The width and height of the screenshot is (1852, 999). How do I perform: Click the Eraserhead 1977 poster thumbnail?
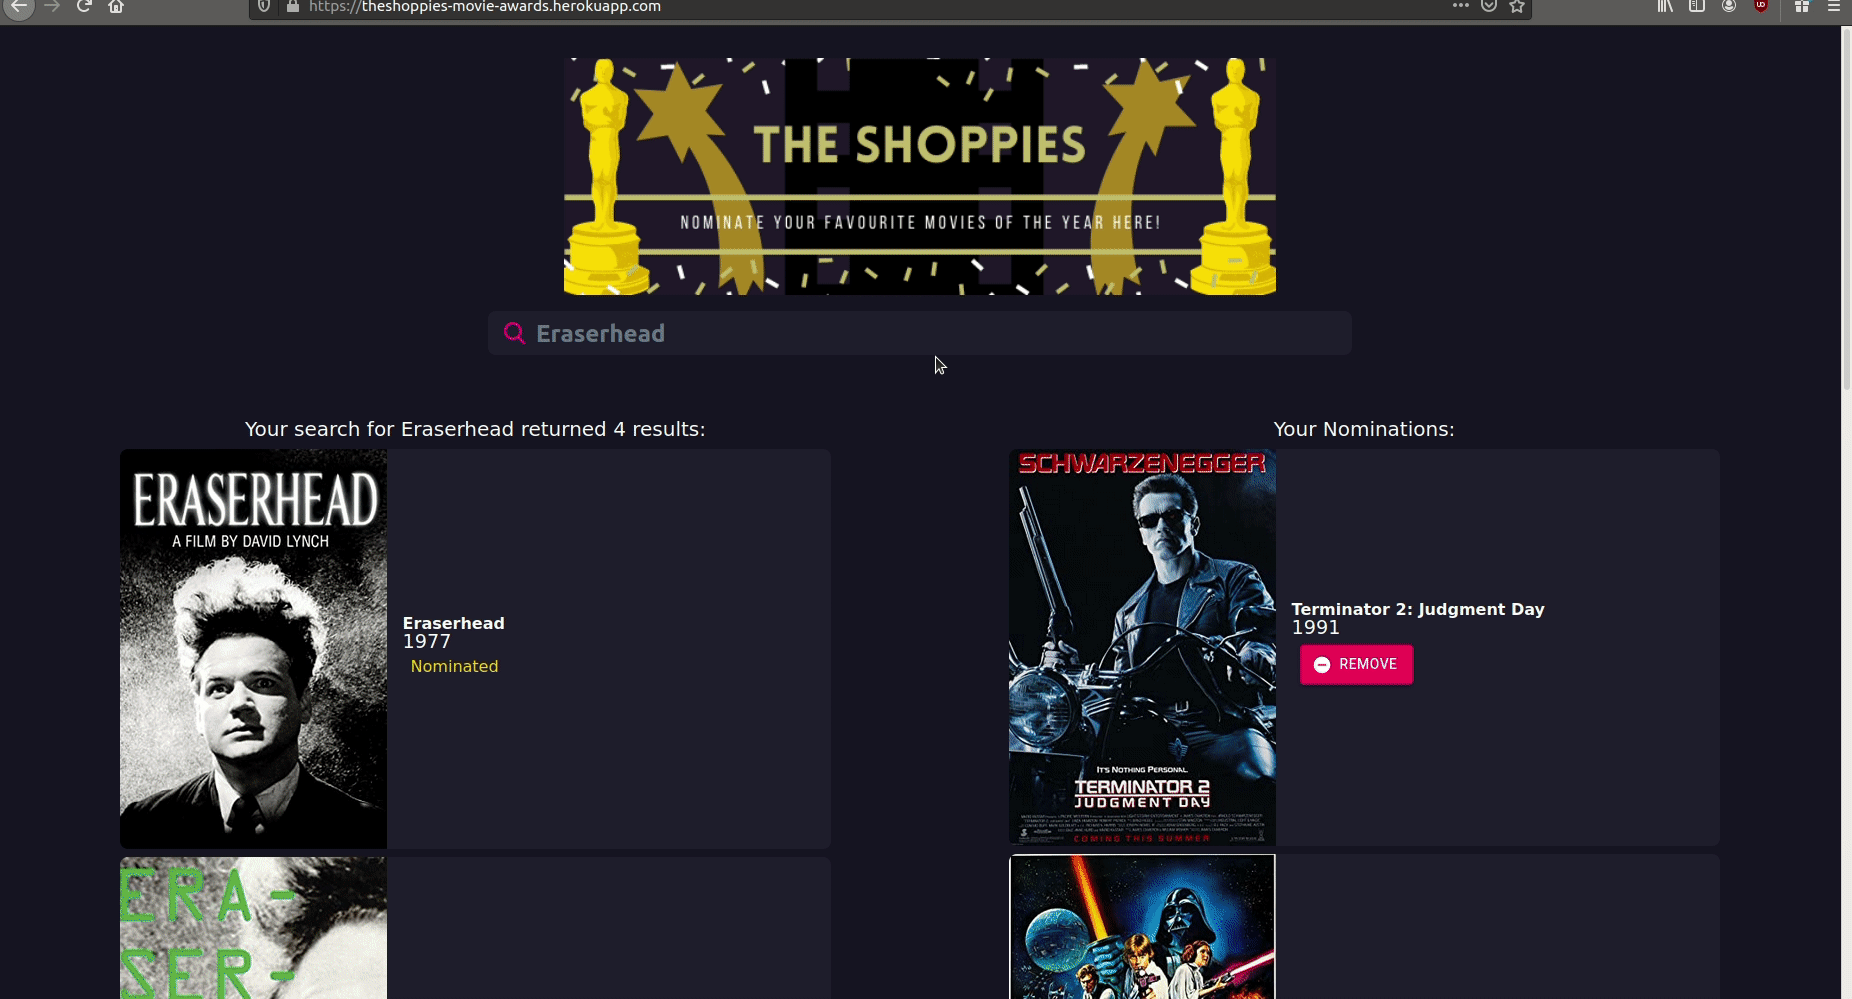pos(253,649)
